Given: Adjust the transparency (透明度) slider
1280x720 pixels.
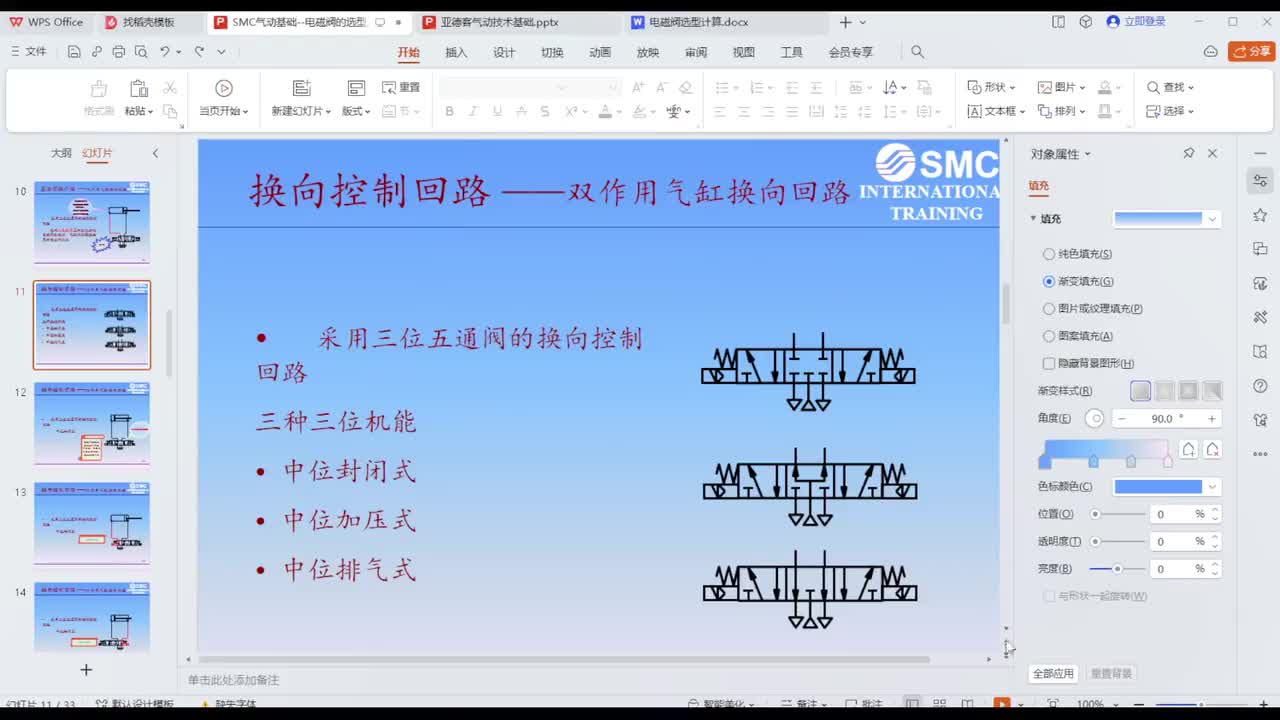Looking at the screenshot, I should pos(1096,541).
